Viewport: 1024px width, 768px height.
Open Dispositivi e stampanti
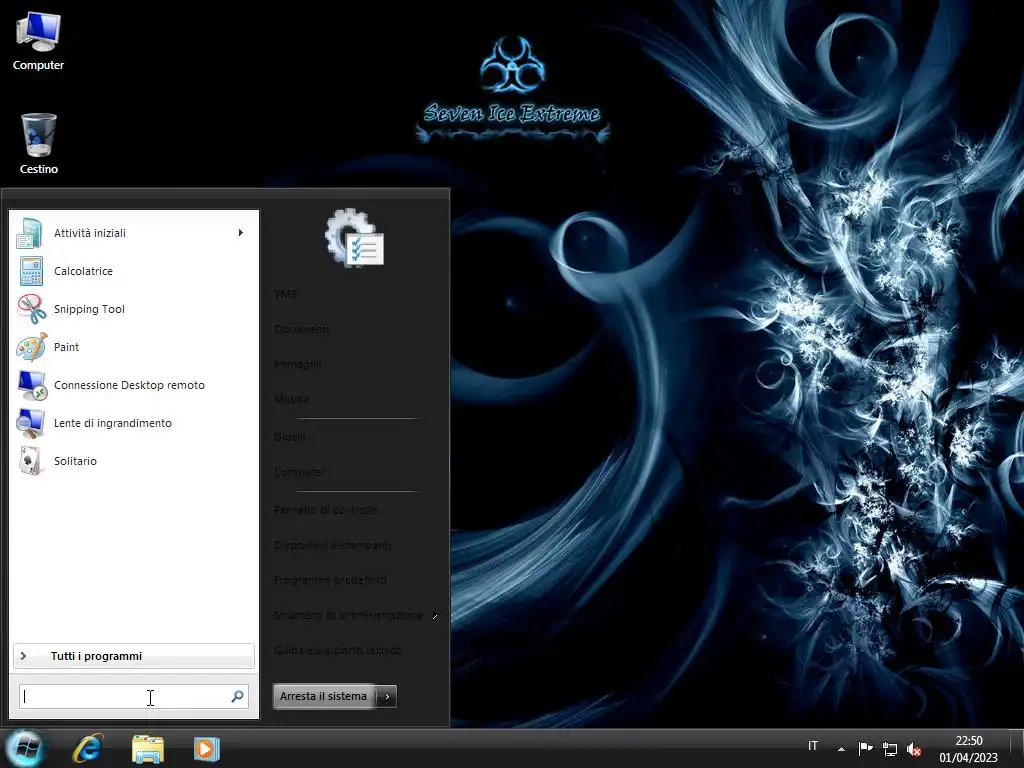click(332, 545)
